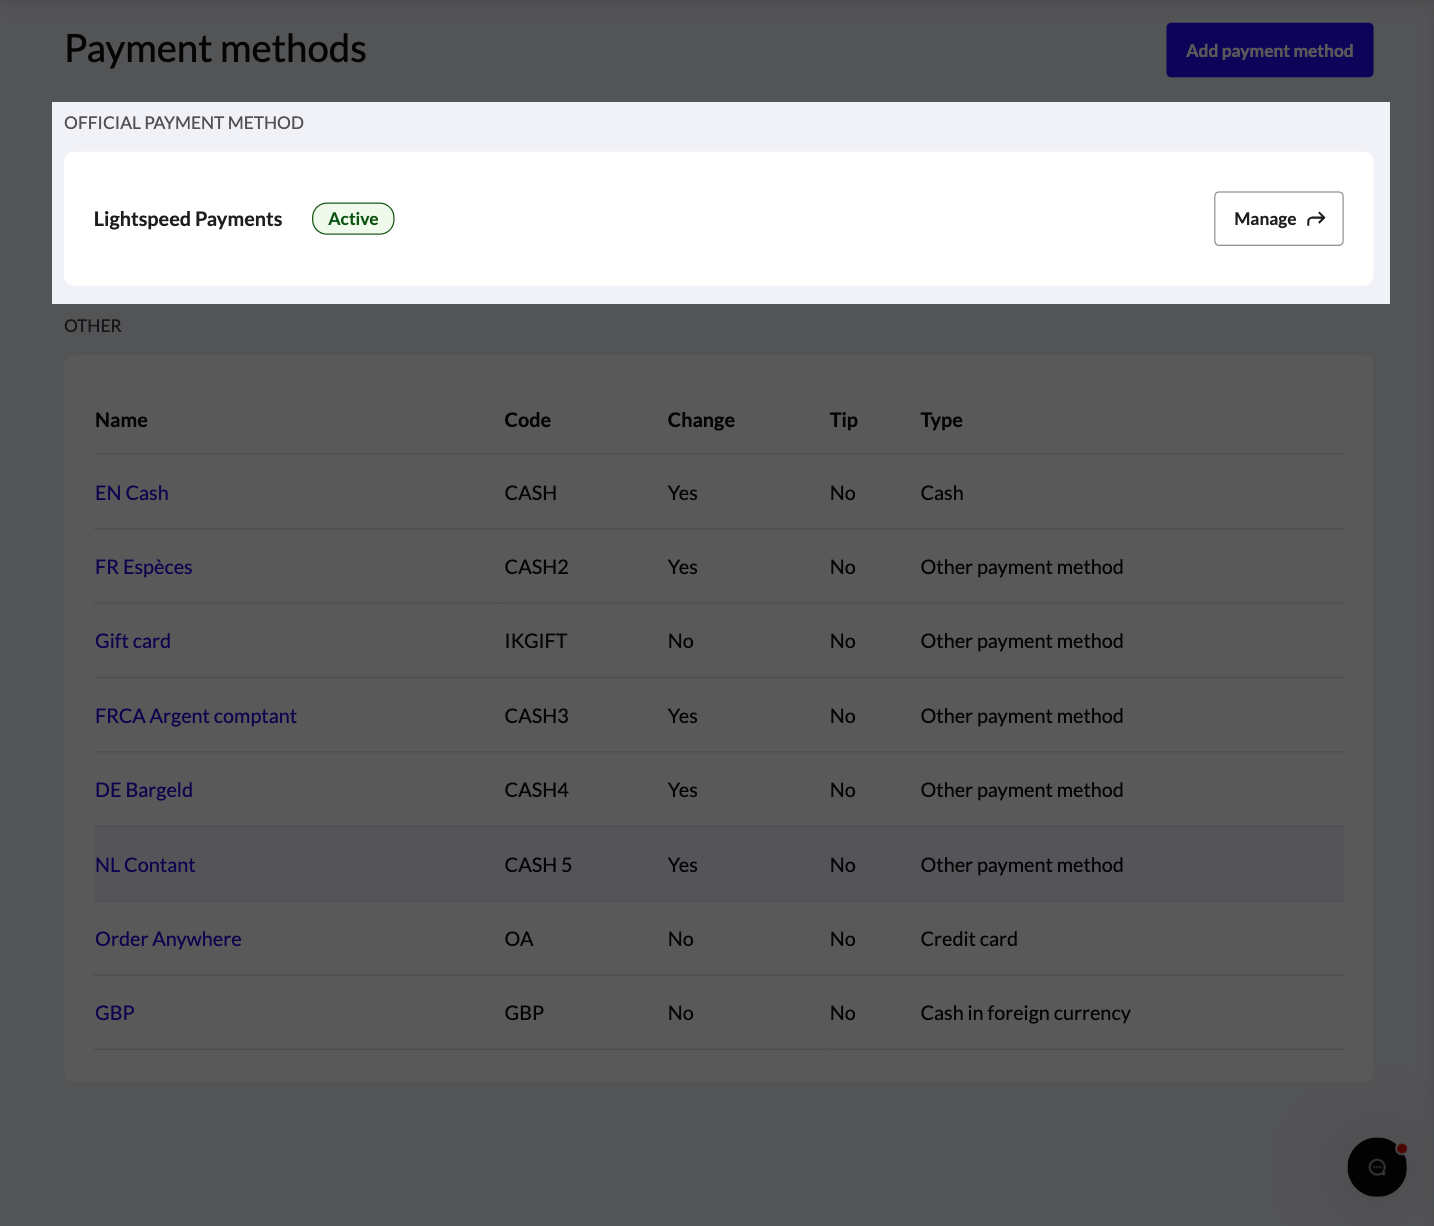This screenshot has height=1226, width=1434.
Task: Click the Credit card type cell
Action: coord(969,939)
